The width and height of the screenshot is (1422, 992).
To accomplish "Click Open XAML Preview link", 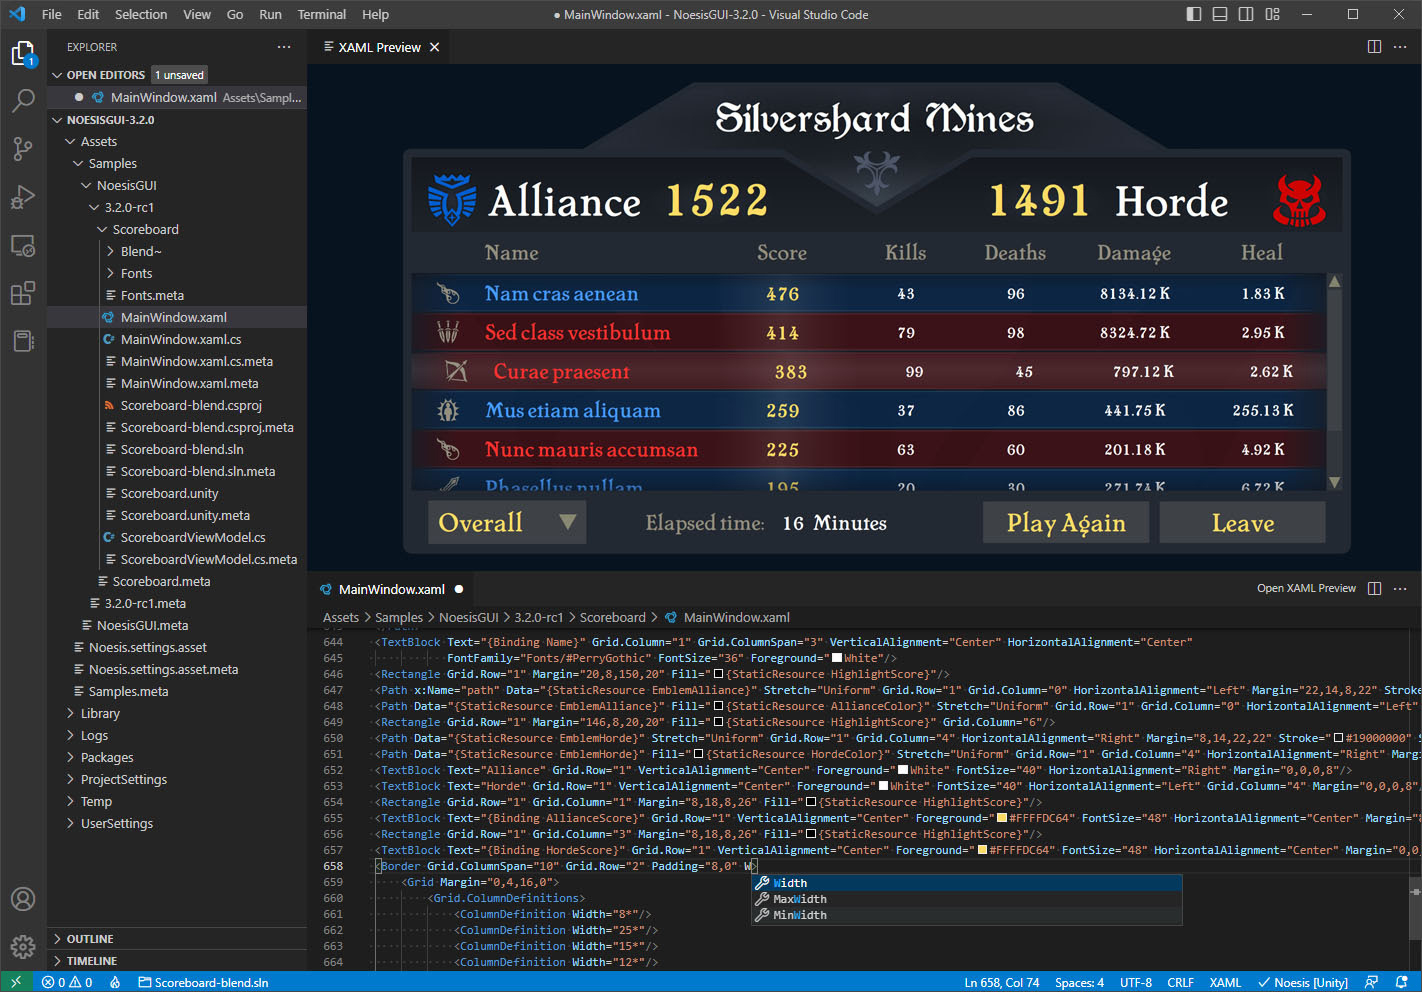I will pos(1306,588).
